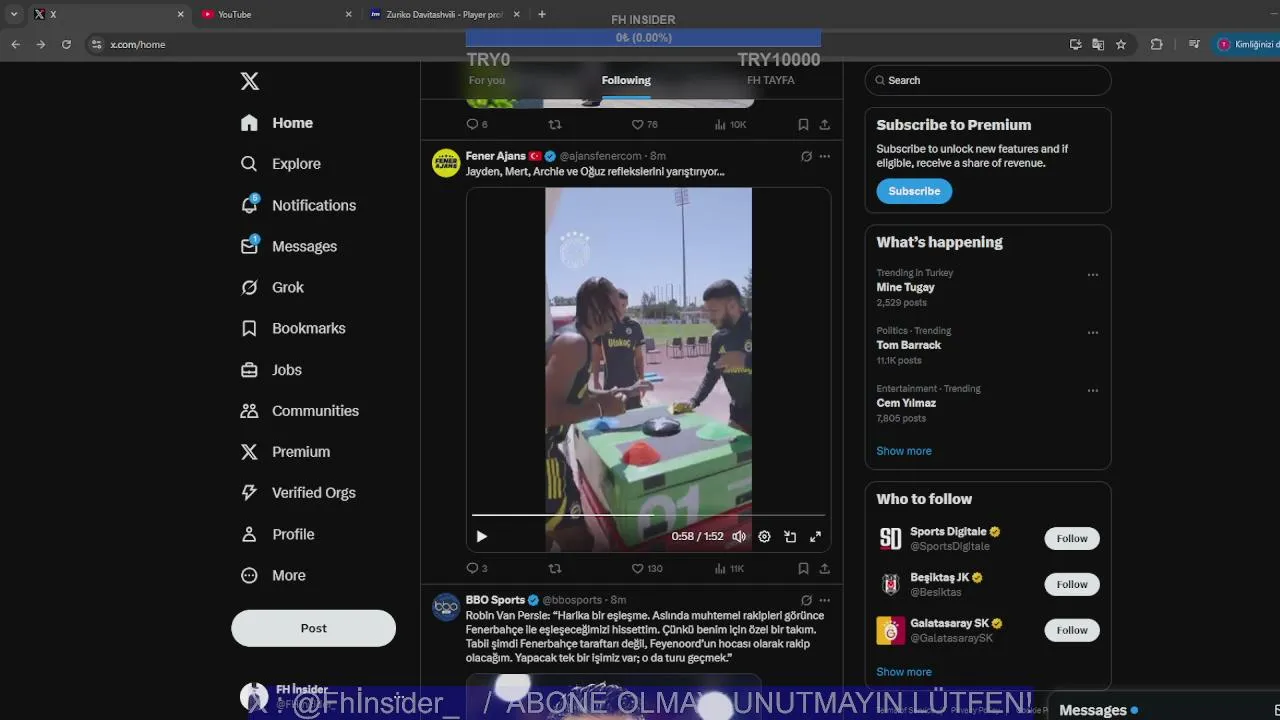Switch to the FH TAYFA tab
The image size is (1280, 720).
pyautogui.click(x=770, y=80)
